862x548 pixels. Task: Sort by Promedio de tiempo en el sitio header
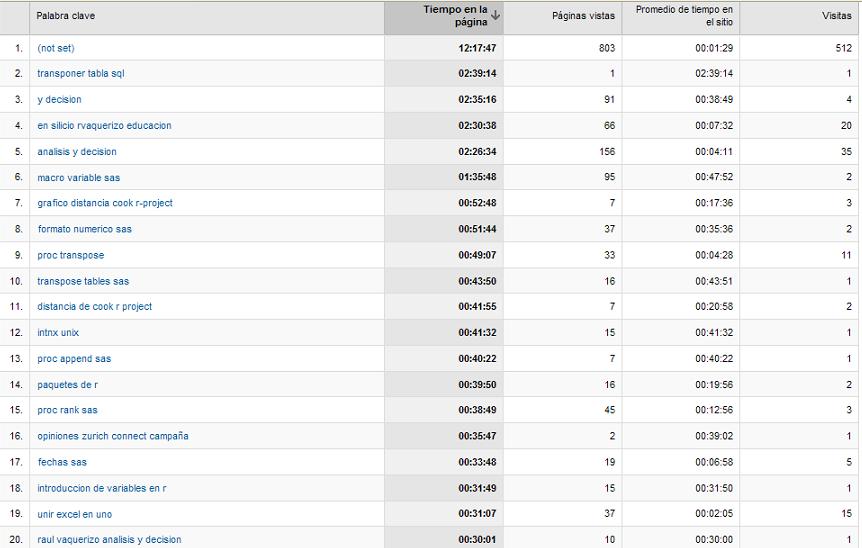(684, 16)
